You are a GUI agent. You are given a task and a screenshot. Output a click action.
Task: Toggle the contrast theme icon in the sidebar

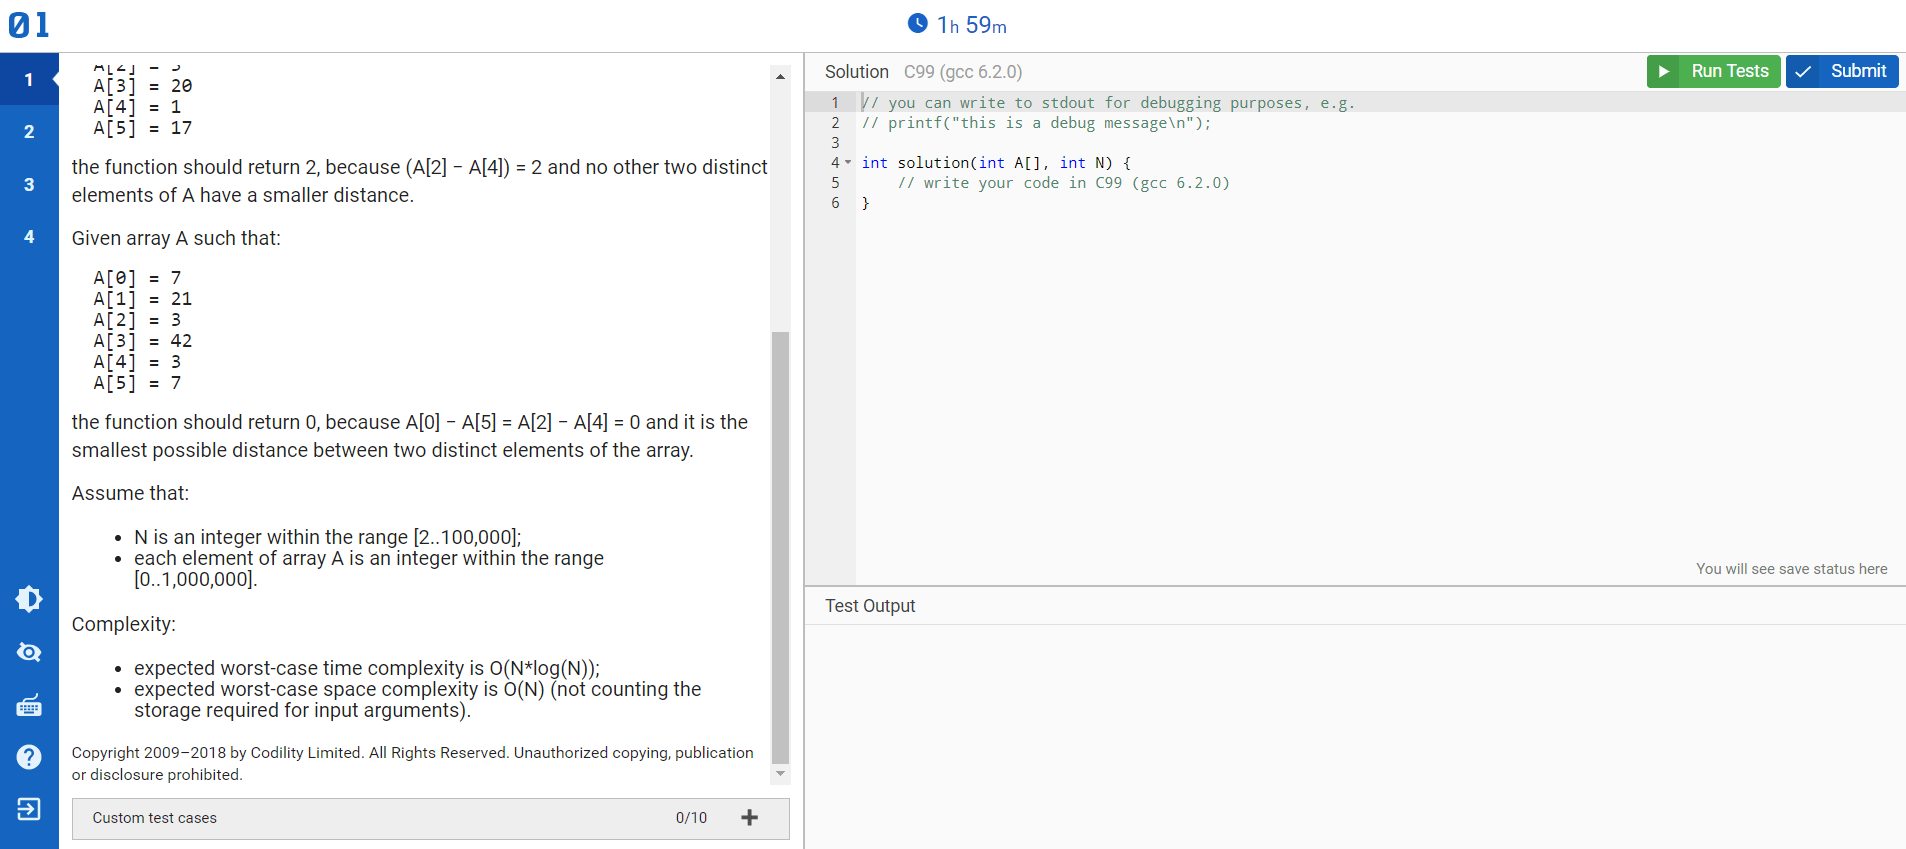coord(29,599)
